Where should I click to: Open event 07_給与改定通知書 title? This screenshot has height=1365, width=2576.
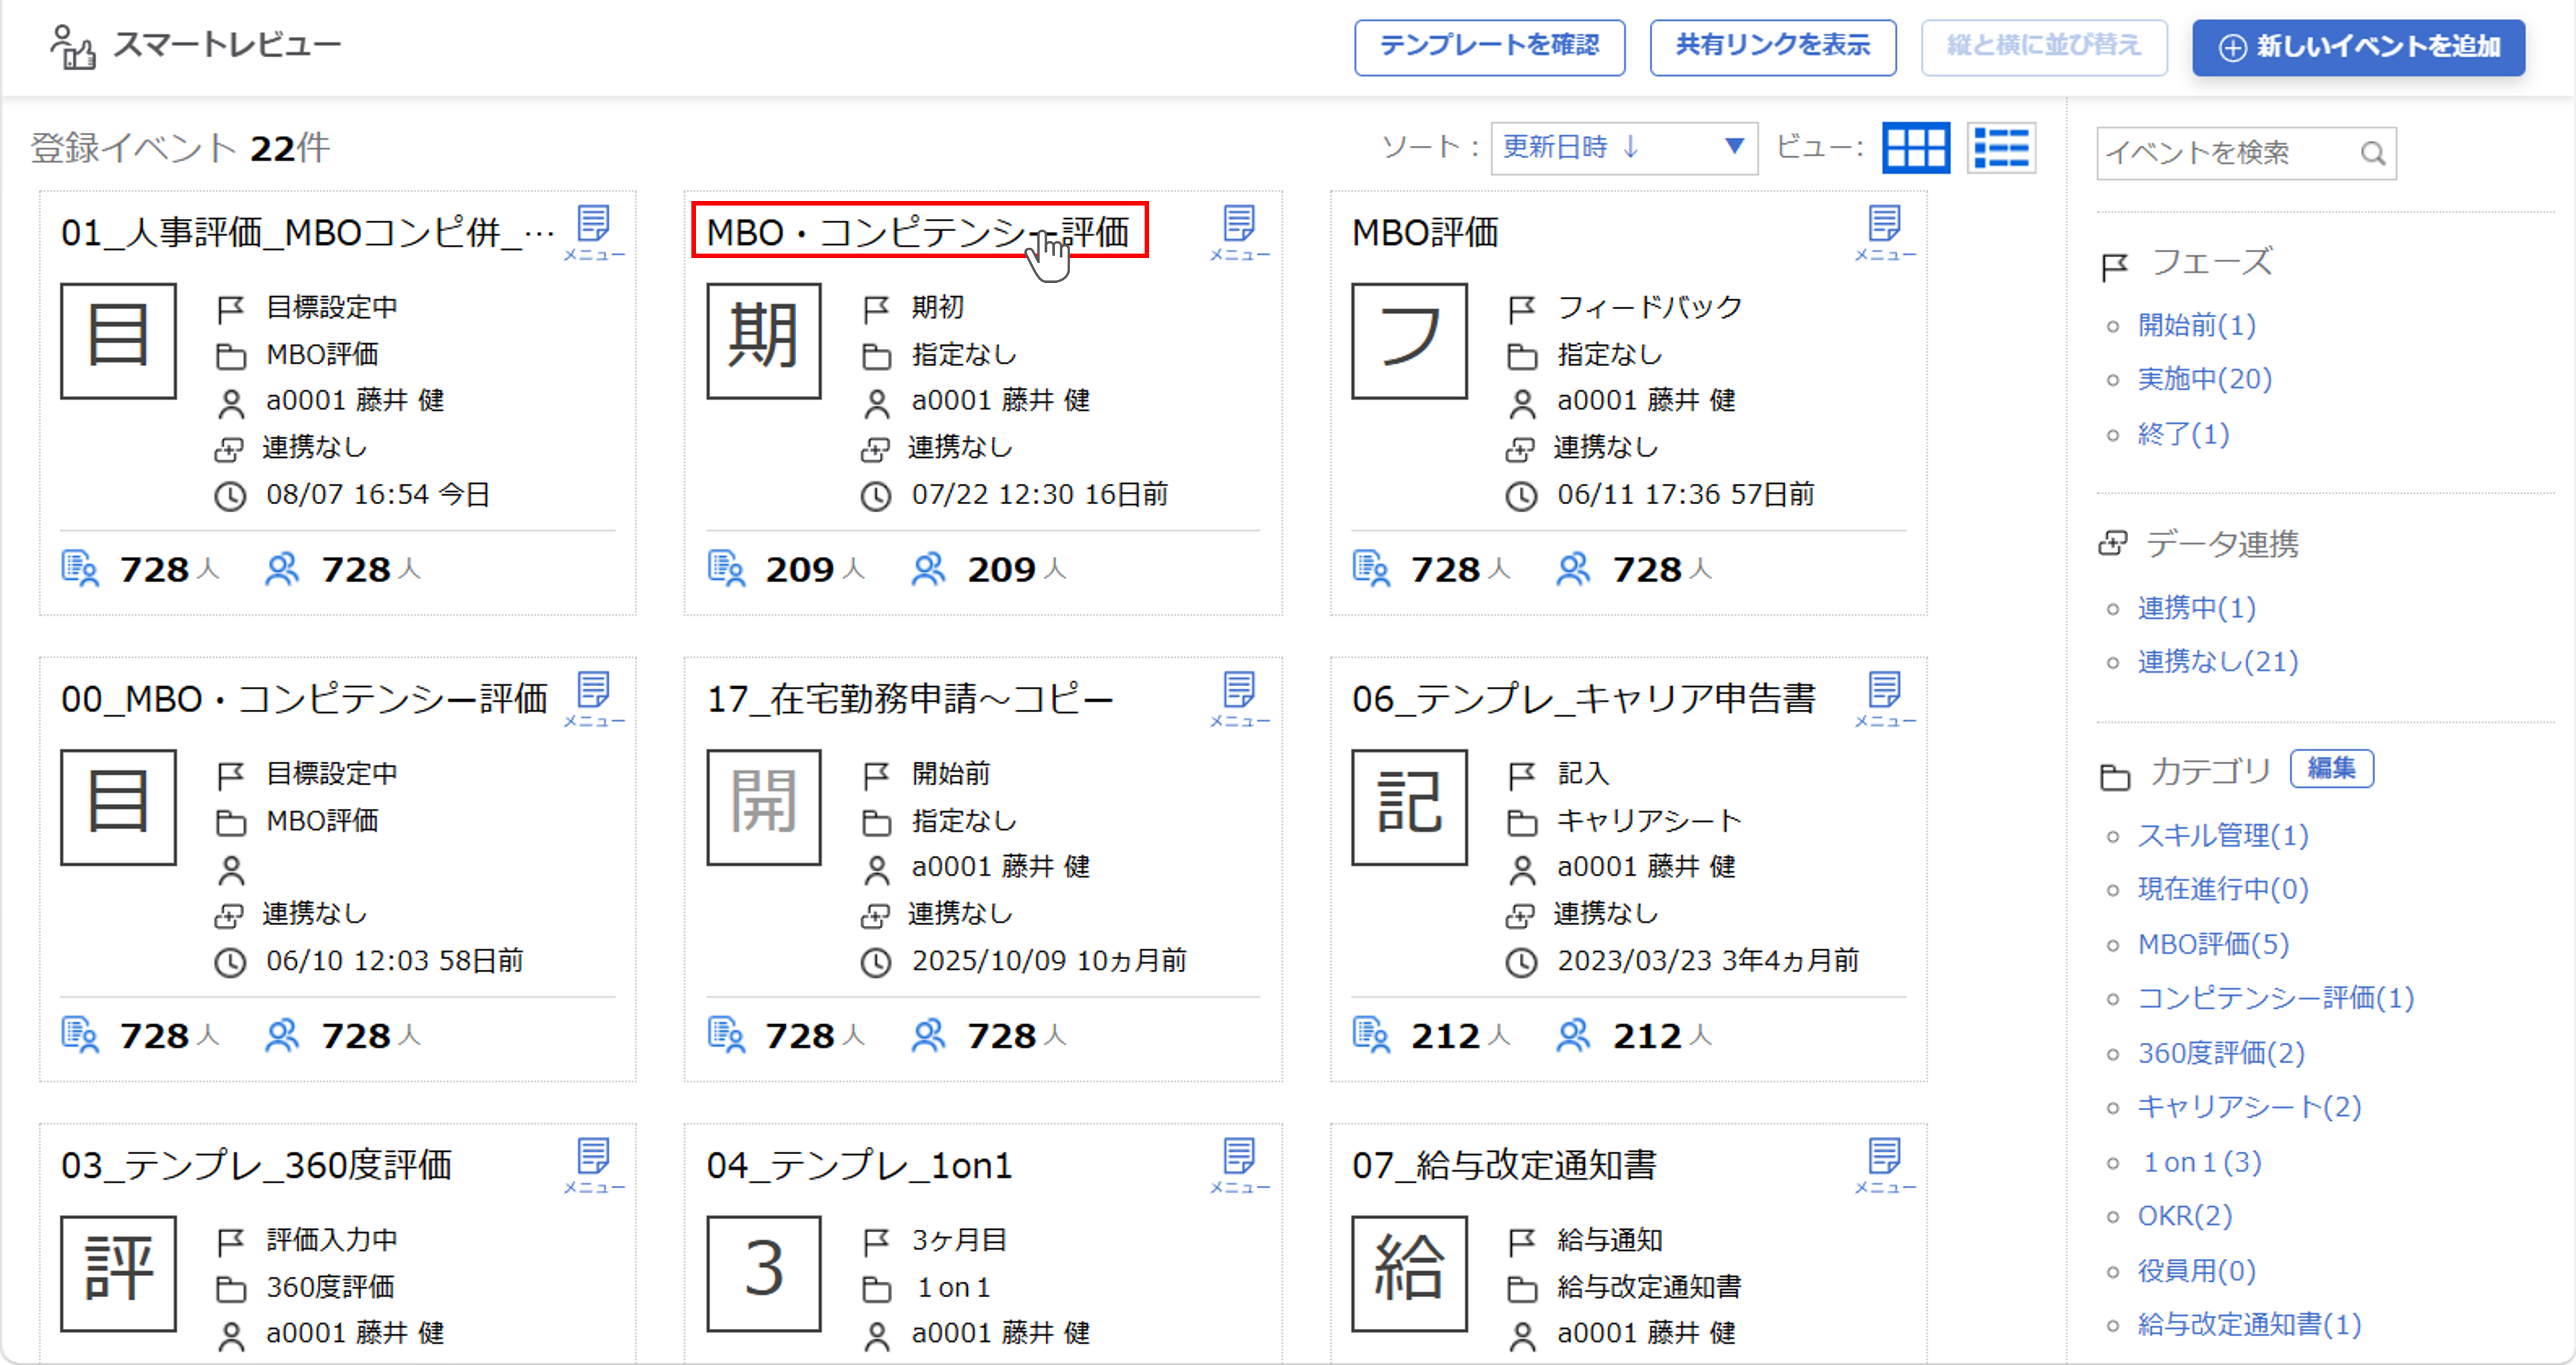point(1504,1165)
